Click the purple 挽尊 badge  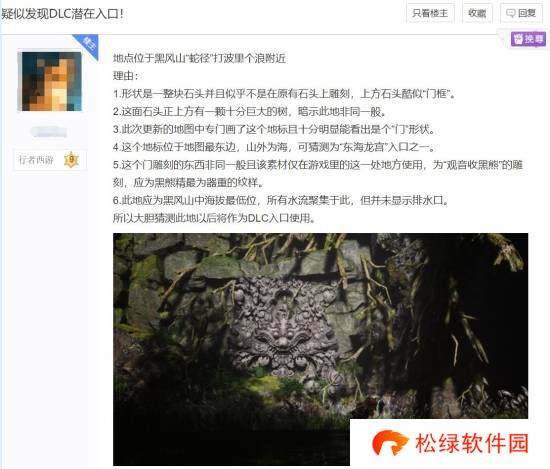click(528, 39)
